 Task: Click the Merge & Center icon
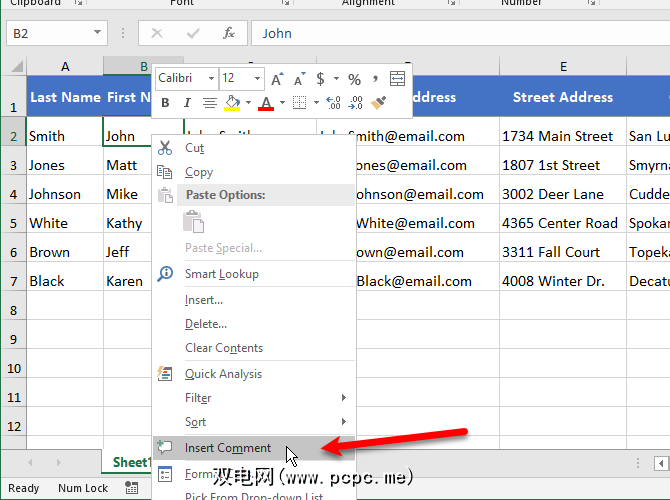[x=397, y=79]
